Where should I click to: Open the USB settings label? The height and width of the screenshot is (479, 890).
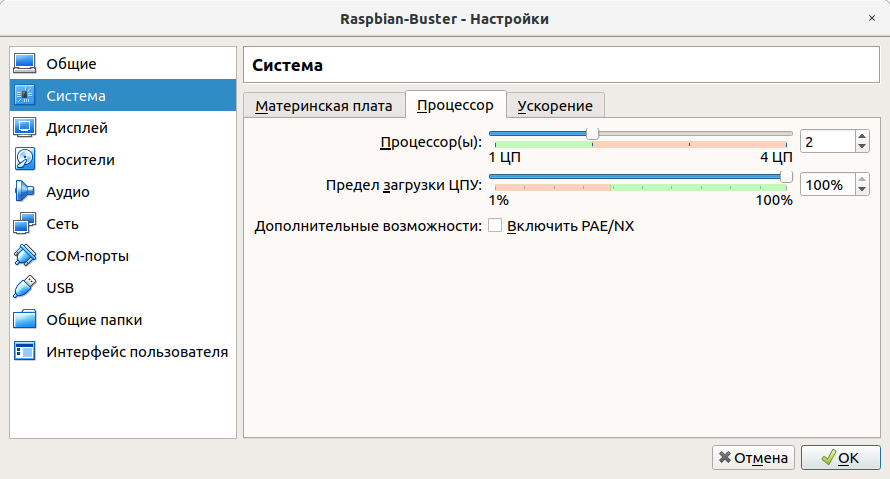pyautogui.click(x=60, y=288)
